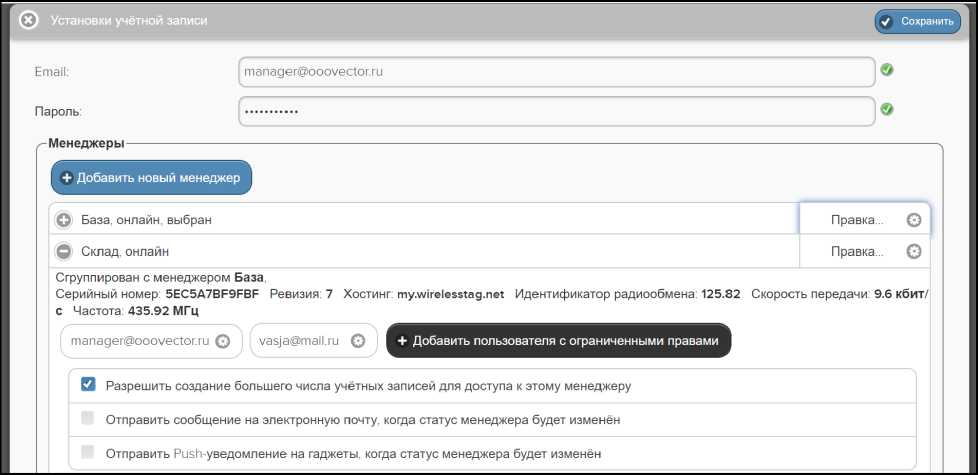The height and width of the screenshot is (475, 978).
Task: Click gear icon in База row
Action: point(914,219)
